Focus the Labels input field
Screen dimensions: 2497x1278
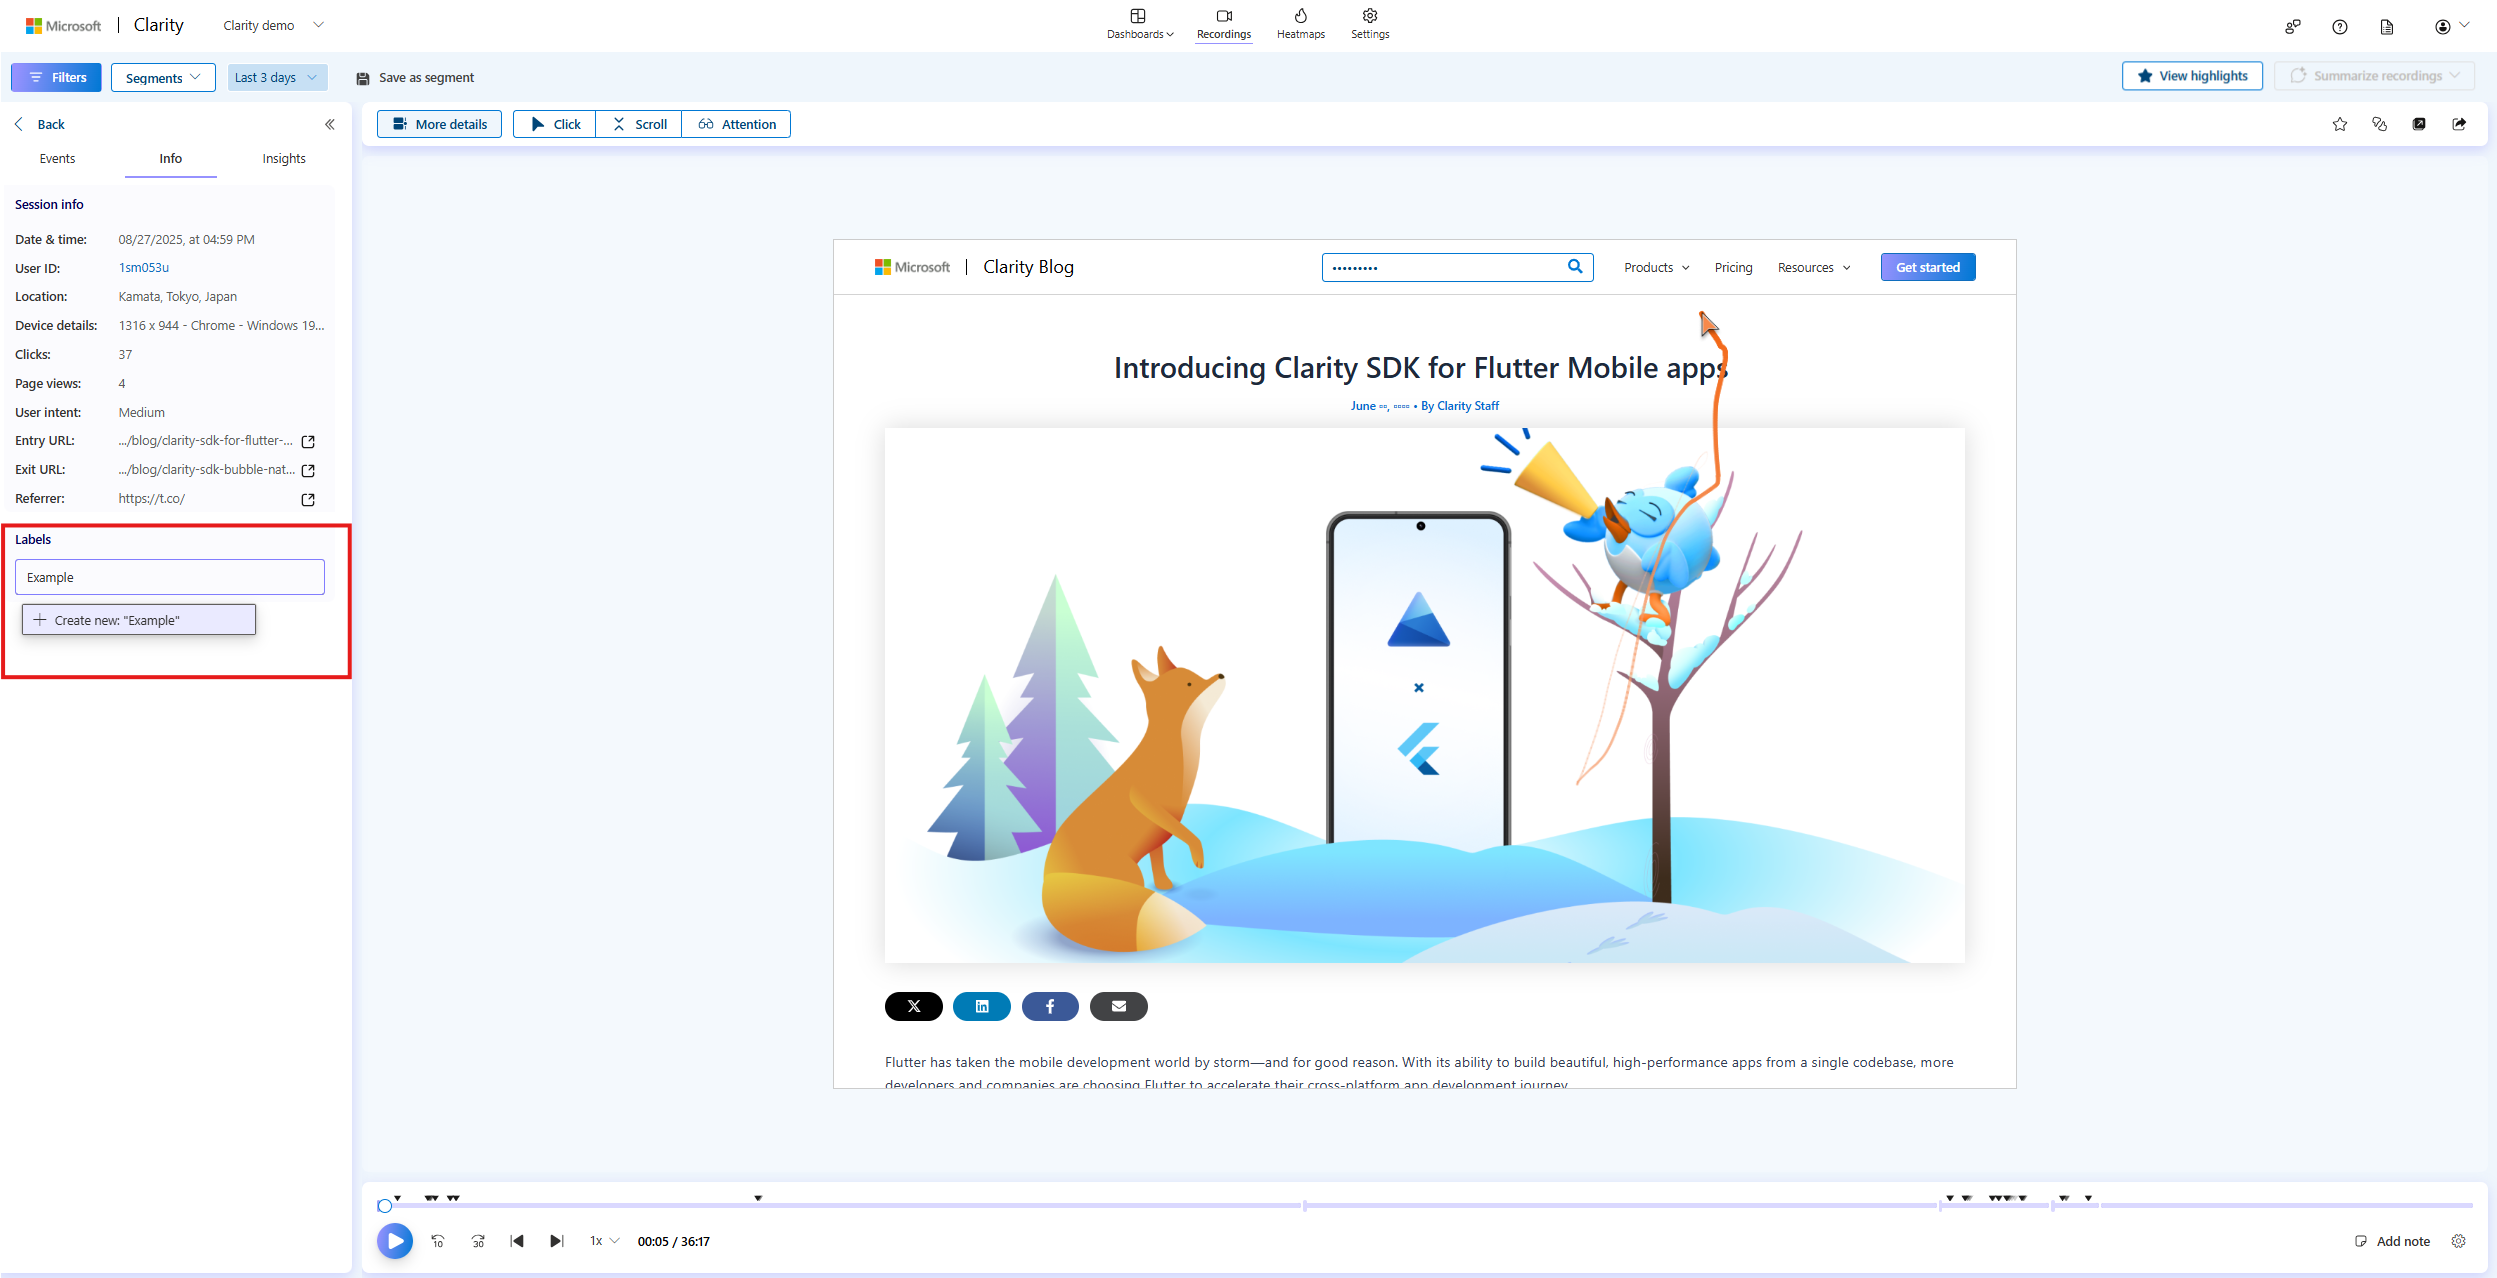[x=170, y=577]
